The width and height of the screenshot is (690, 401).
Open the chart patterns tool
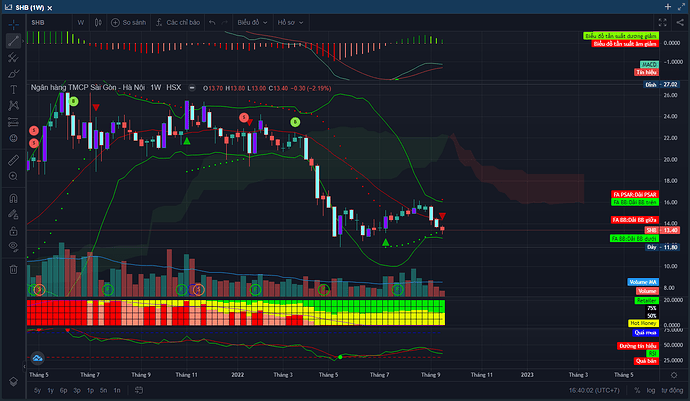(13, 106)
